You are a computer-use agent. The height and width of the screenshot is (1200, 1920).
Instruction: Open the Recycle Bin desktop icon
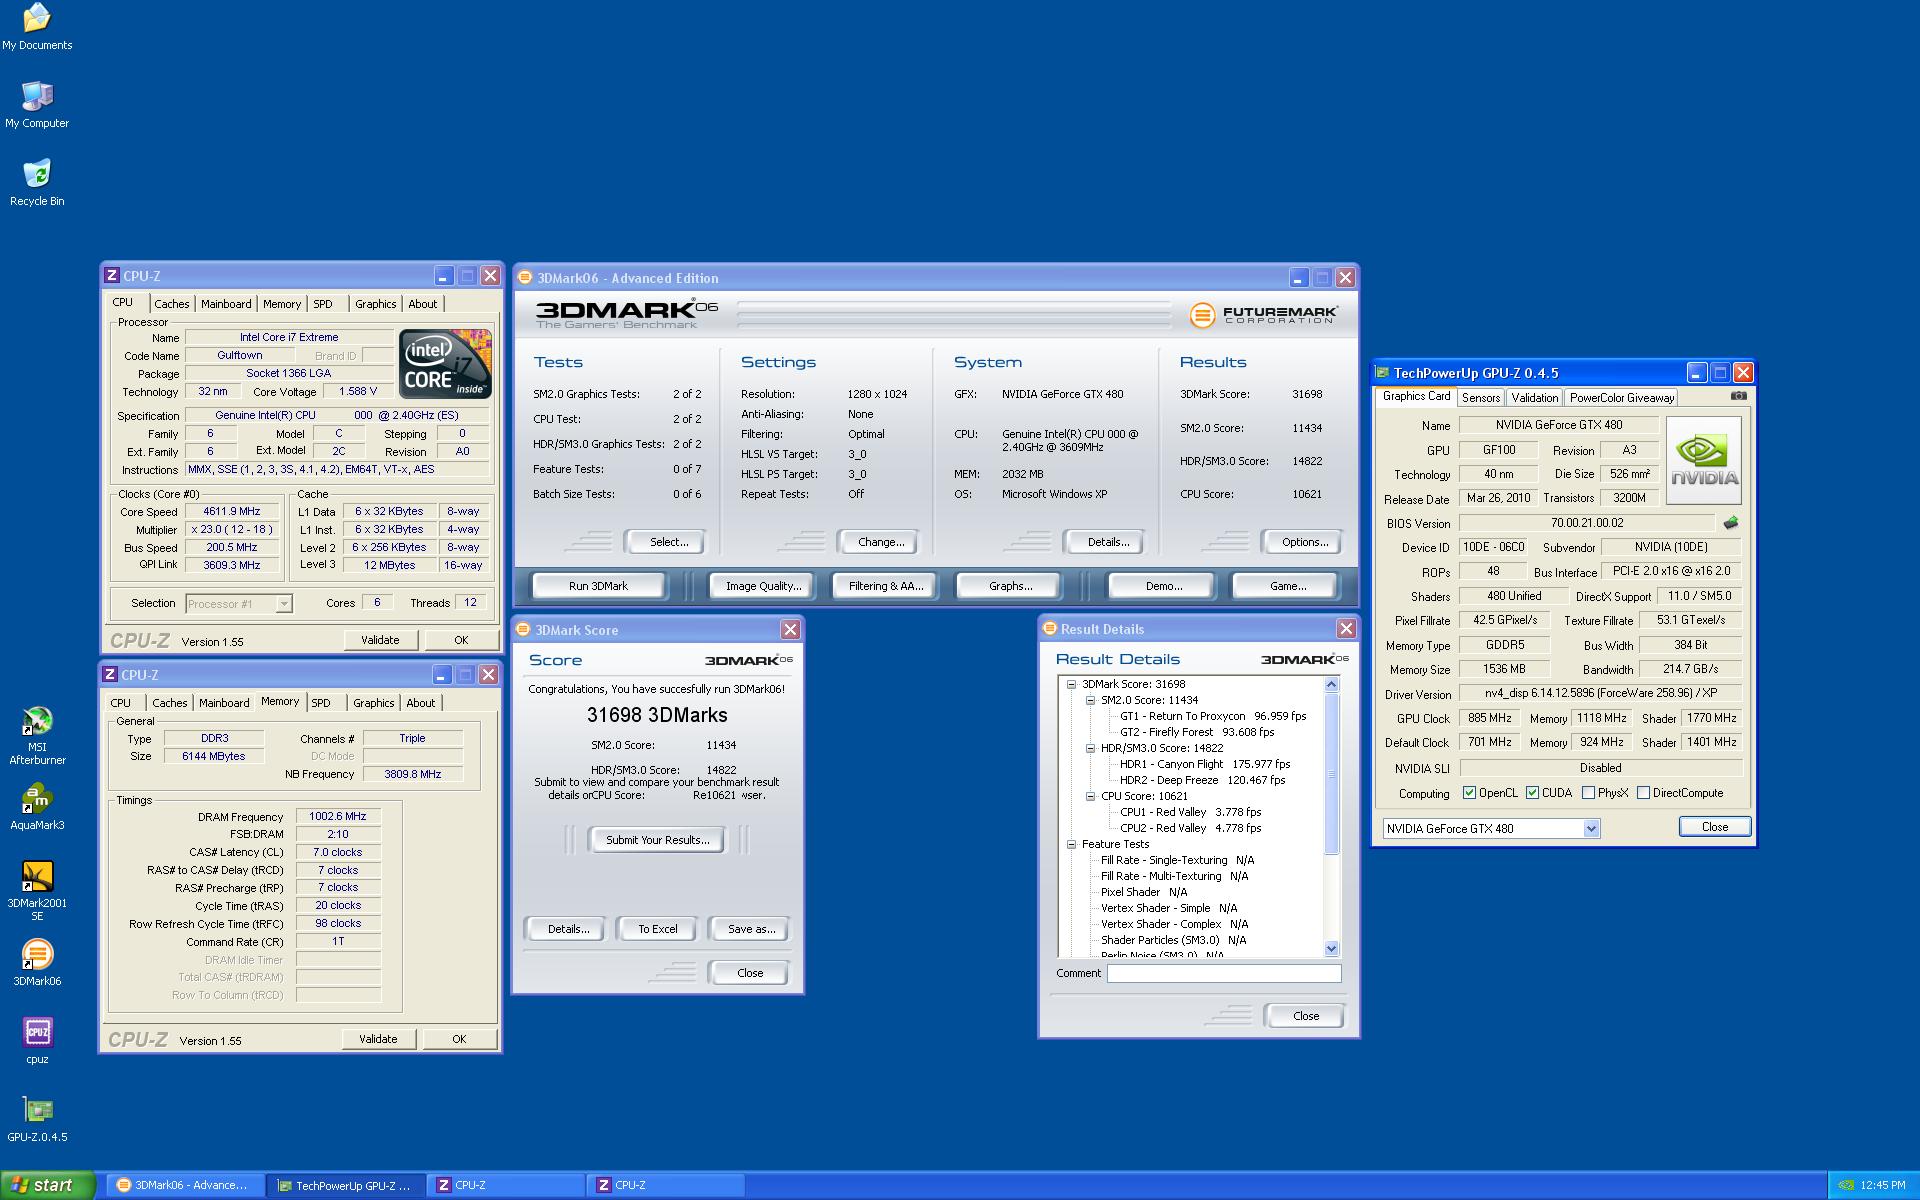(37, 183)
